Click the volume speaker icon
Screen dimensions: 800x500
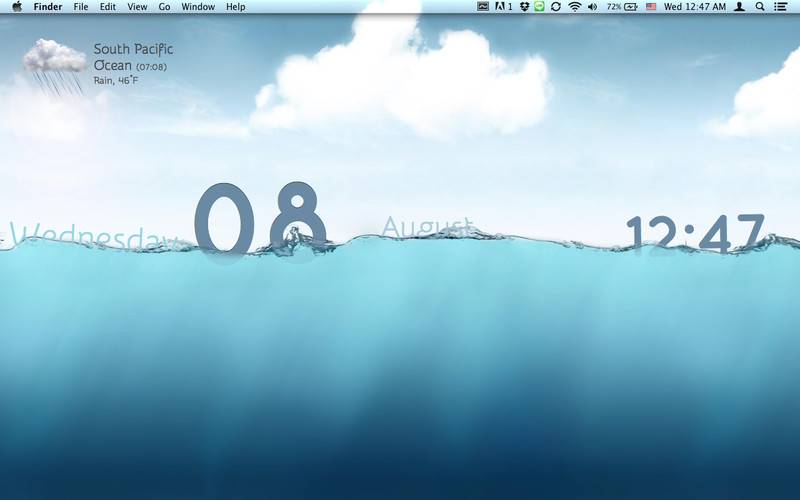point(592,7)
